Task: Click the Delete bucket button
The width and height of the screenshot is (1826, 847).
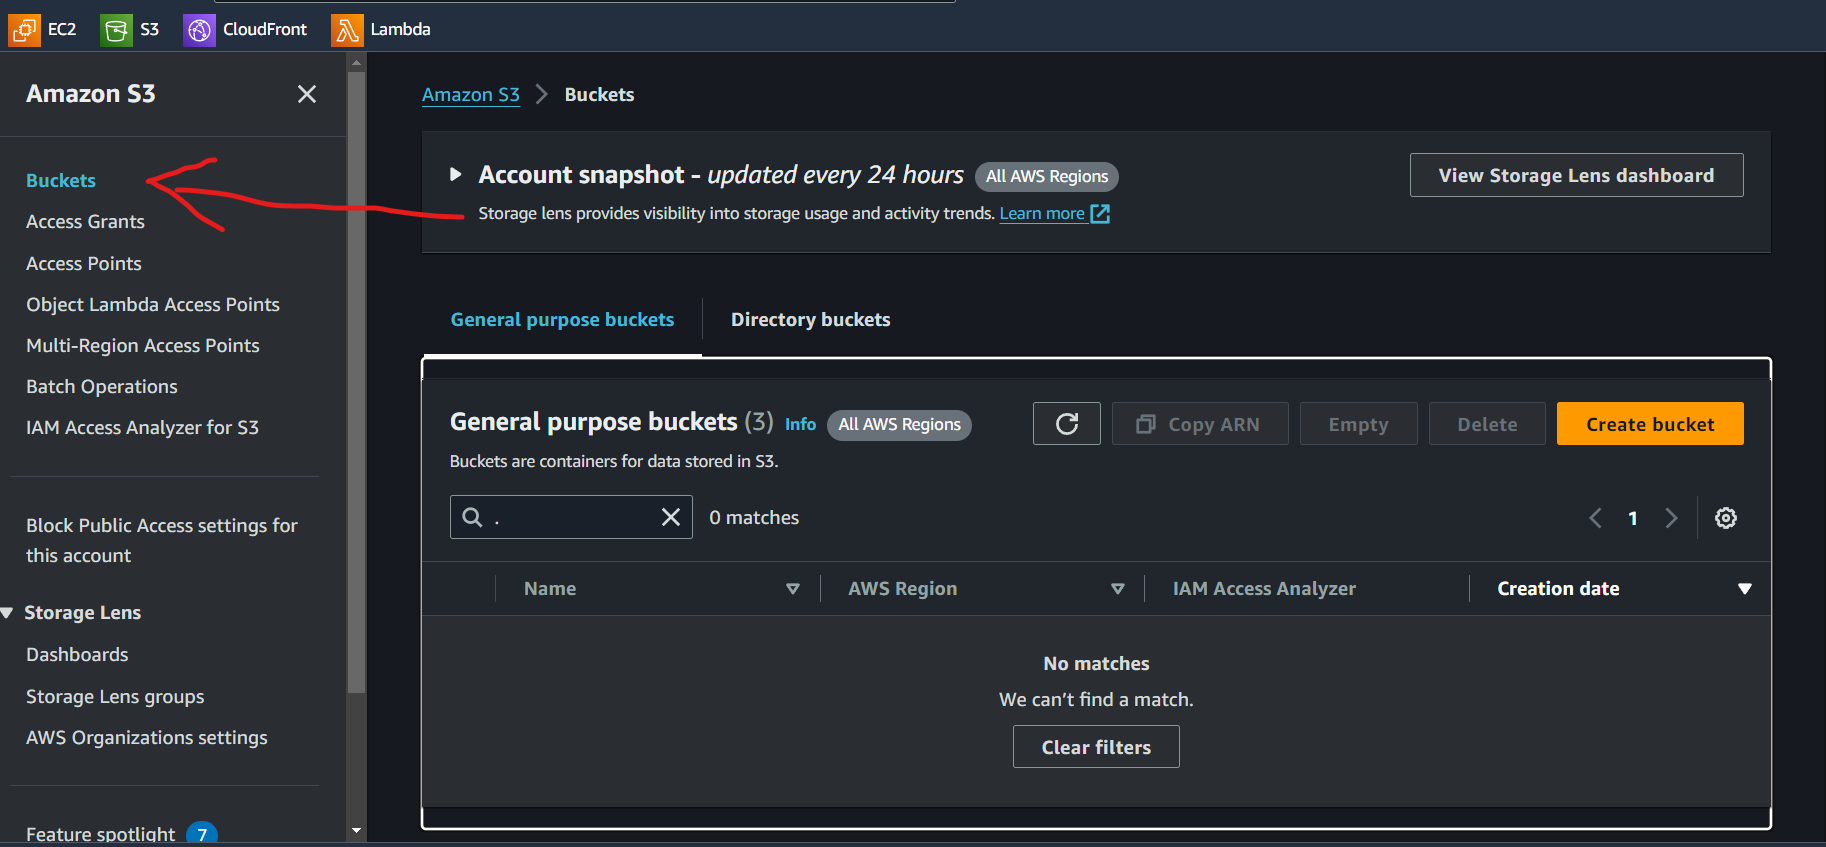Action: 1487,424
